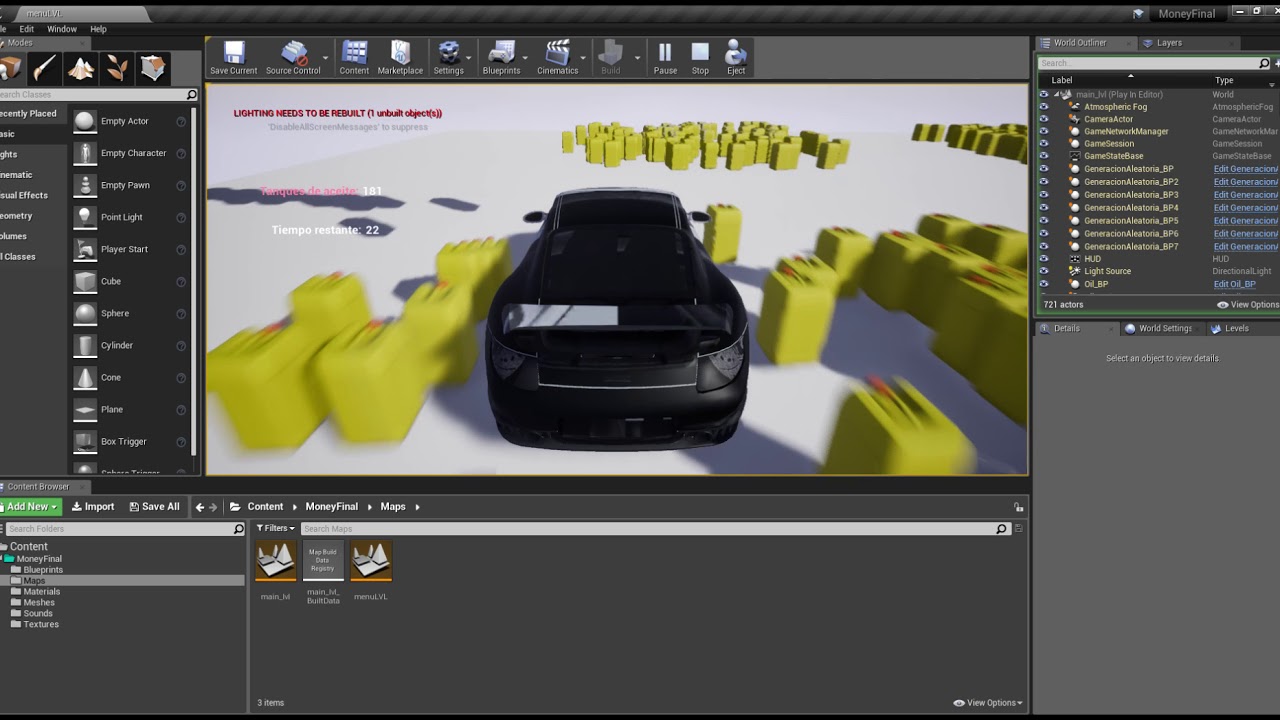This screenshot has width=1280, height=720.
Task: Toggle visibility of Oil_BP
Action: (x=1044, y=284)
